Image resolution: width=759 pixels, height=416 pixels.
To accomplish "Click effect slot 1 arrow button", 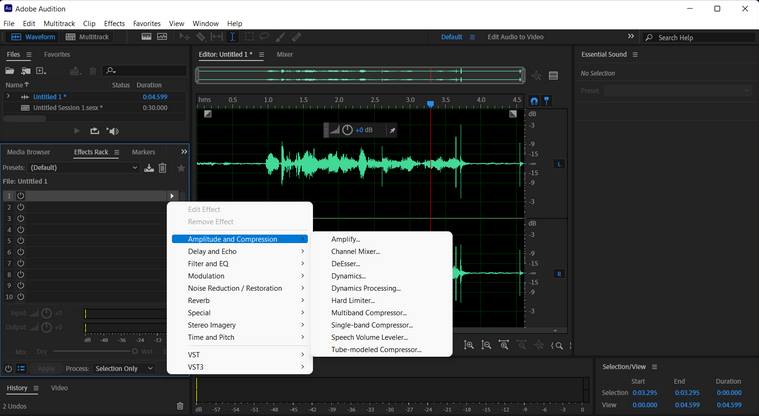I will (172, 196).
